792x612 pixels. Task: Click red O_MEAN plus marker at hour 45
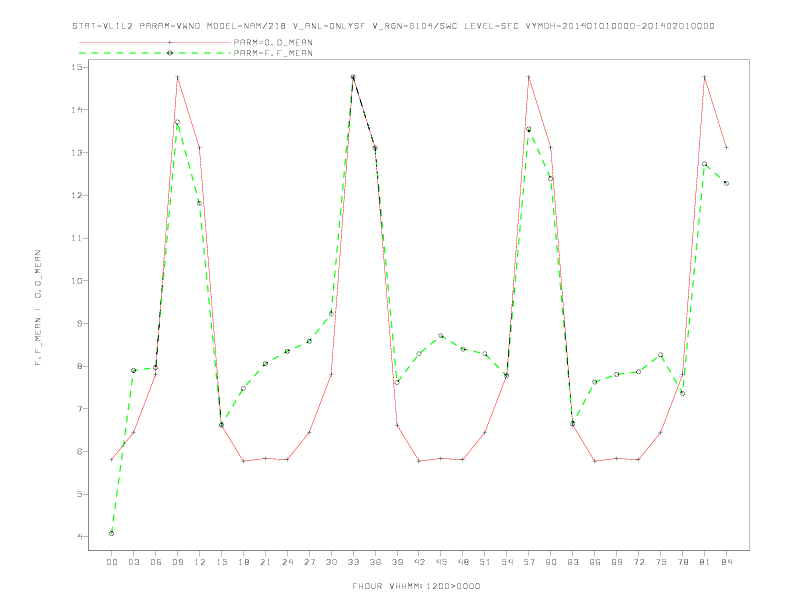coord(441,458)
